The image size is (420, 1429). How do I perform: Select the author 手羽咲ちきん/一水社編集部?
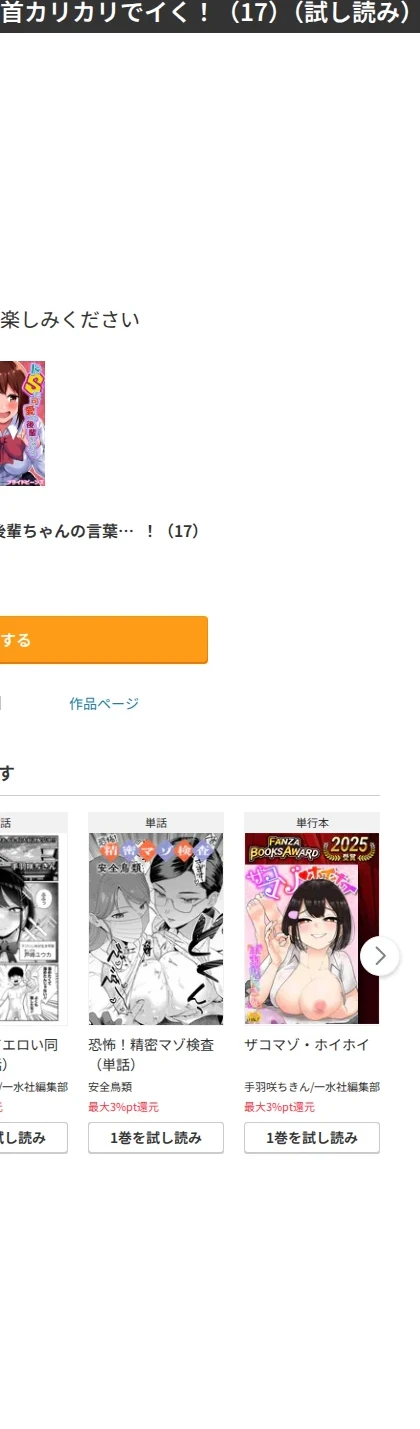[312, 1087]
